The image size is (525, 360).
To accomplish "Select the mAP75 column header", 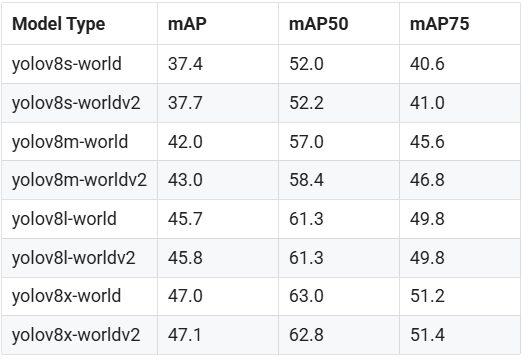I will coord(439,24).
